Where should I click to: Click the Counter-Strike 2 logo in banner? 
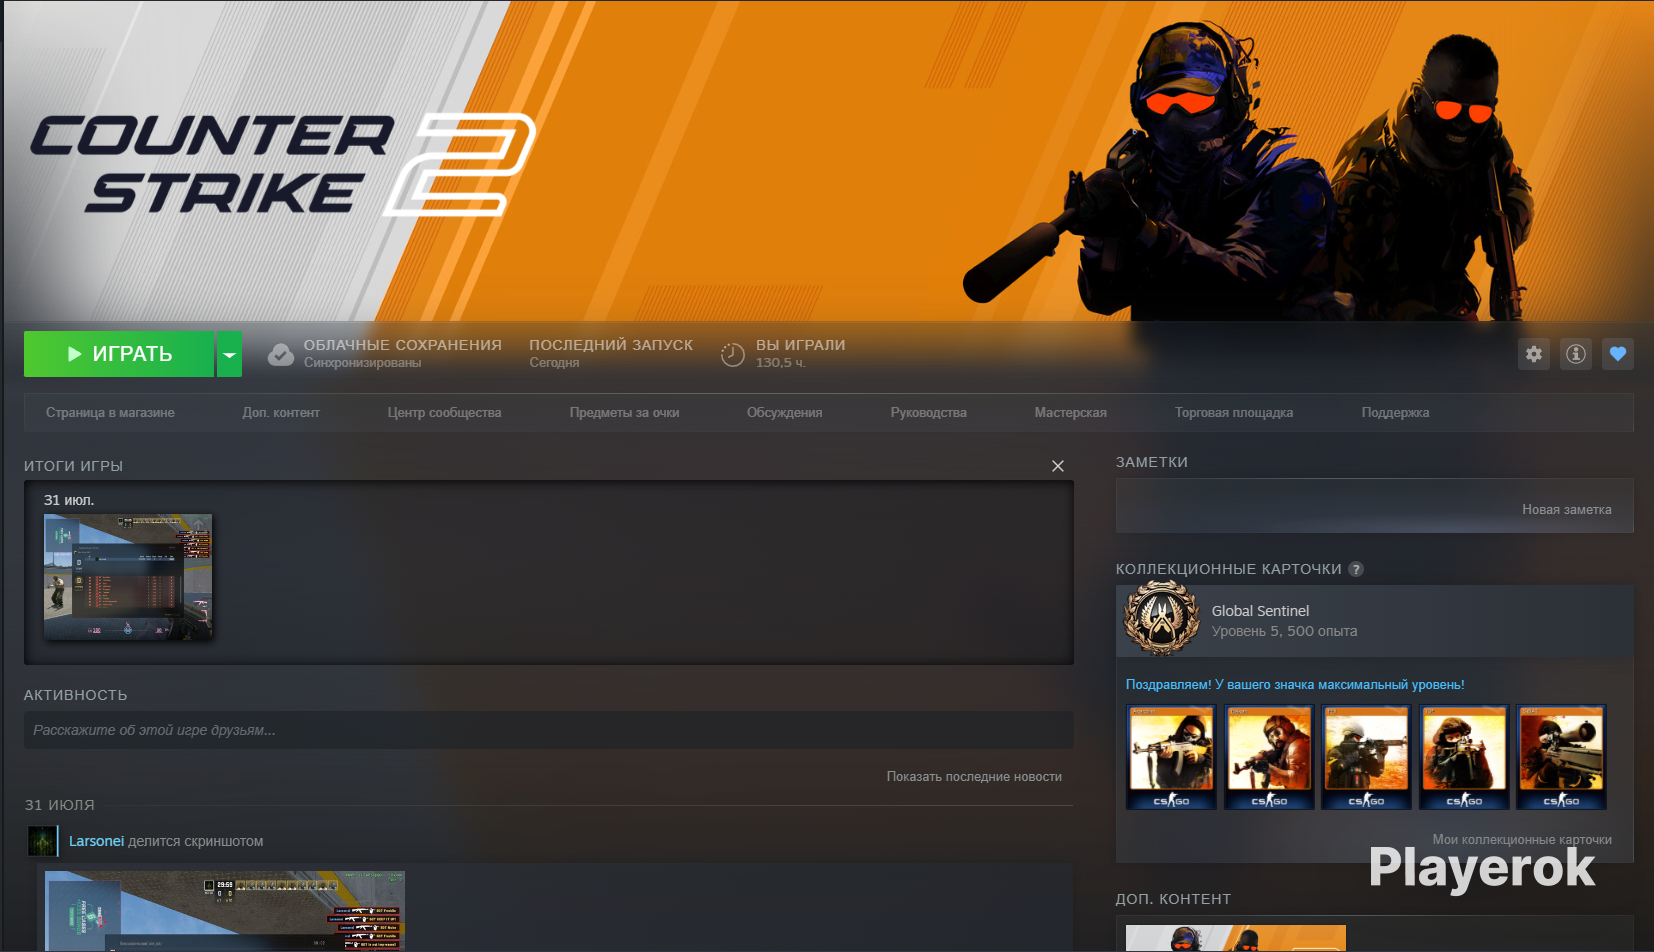283,165
